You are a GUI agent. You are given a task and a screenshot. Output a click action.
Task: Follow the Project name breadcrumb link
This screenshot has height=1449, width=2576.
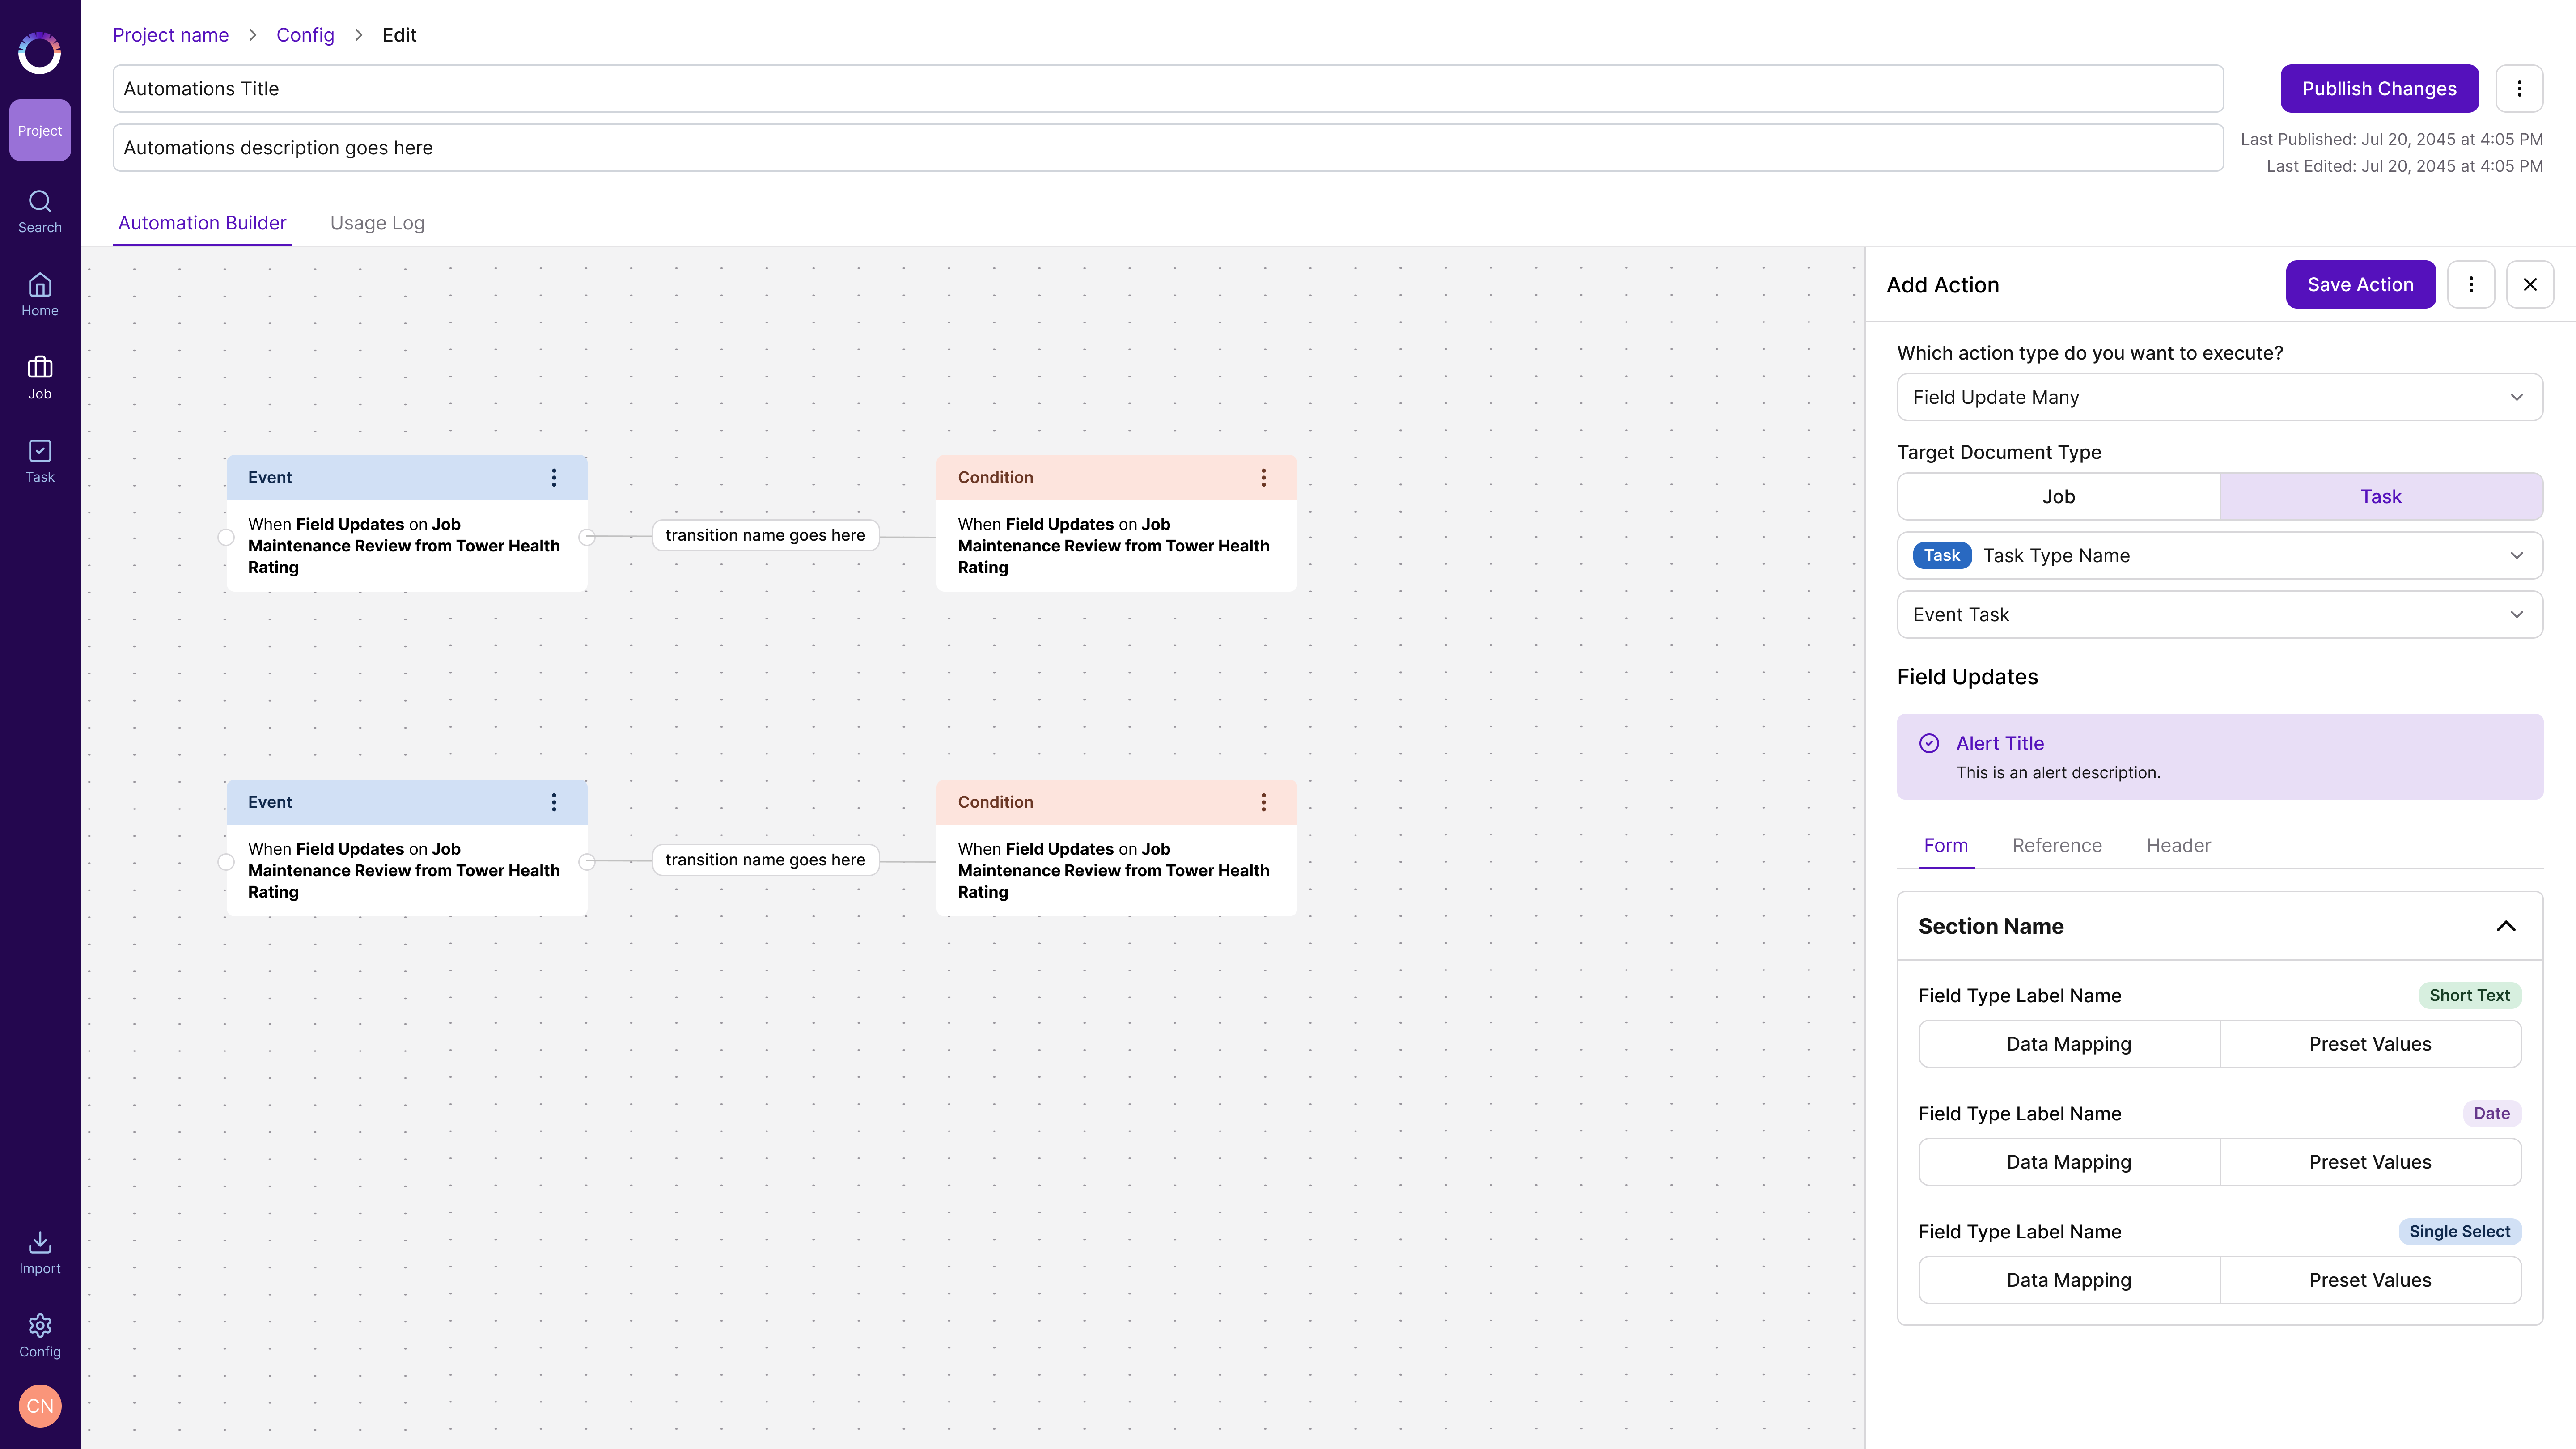[171, 35]
